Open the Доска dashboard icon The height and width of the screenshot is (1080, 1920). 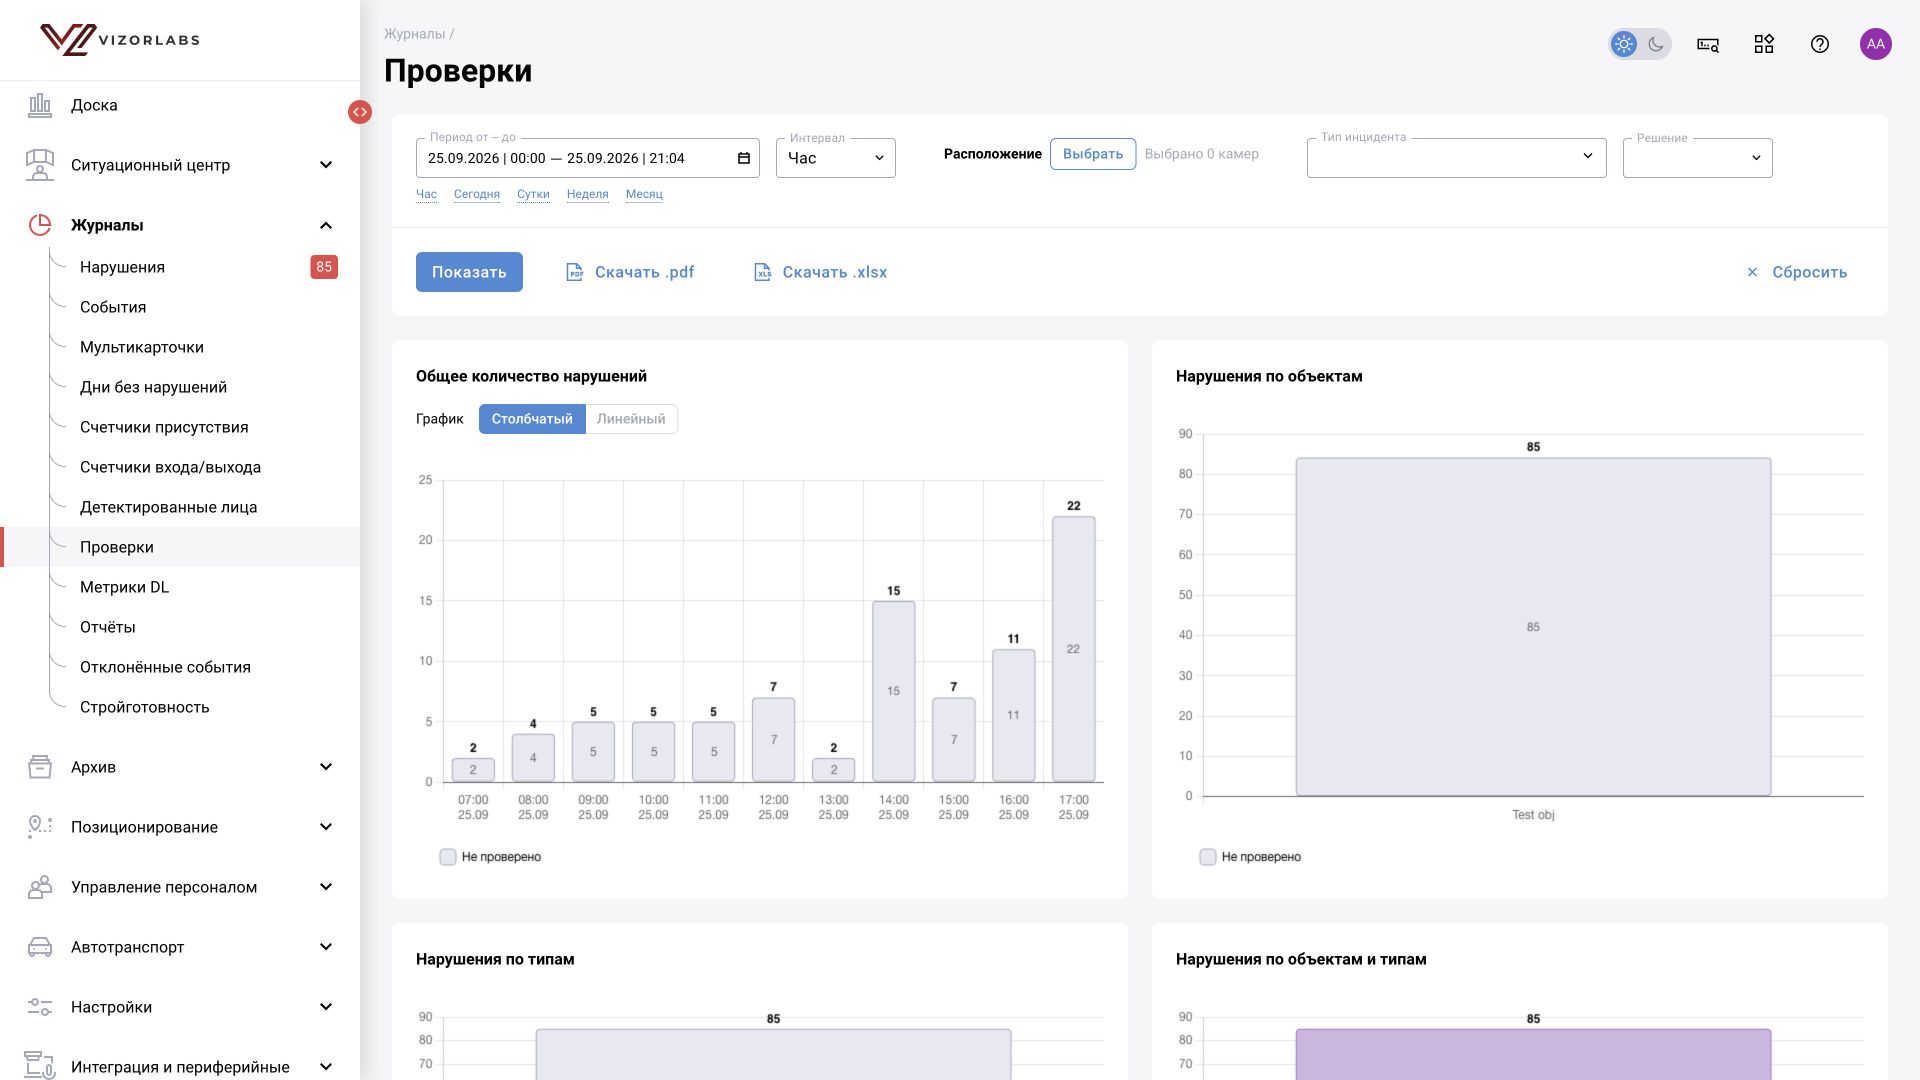click(40, 105)
